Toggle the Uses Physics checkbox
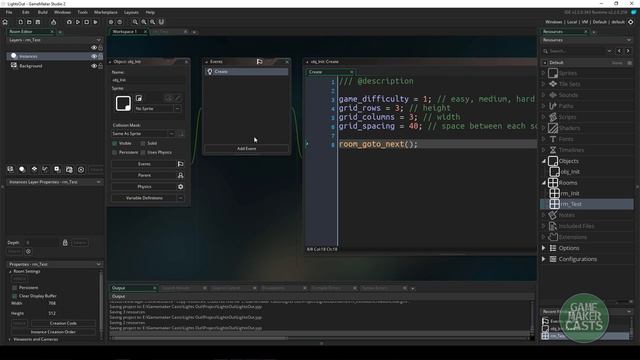The width and height of the screenshot is (640, 360). [143, 152]
